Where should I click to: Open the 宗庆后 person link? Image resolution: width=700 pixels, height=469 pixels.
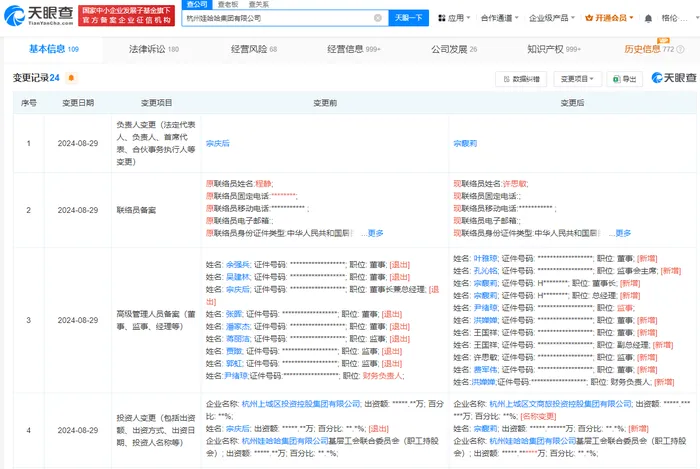pos(218,144)
